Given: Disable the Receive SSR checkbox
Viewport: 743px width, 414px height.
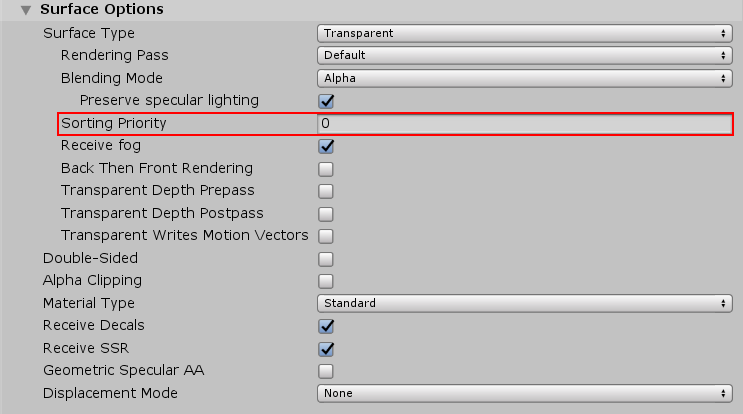Looking at the screenshot, I should coord(326,349).
